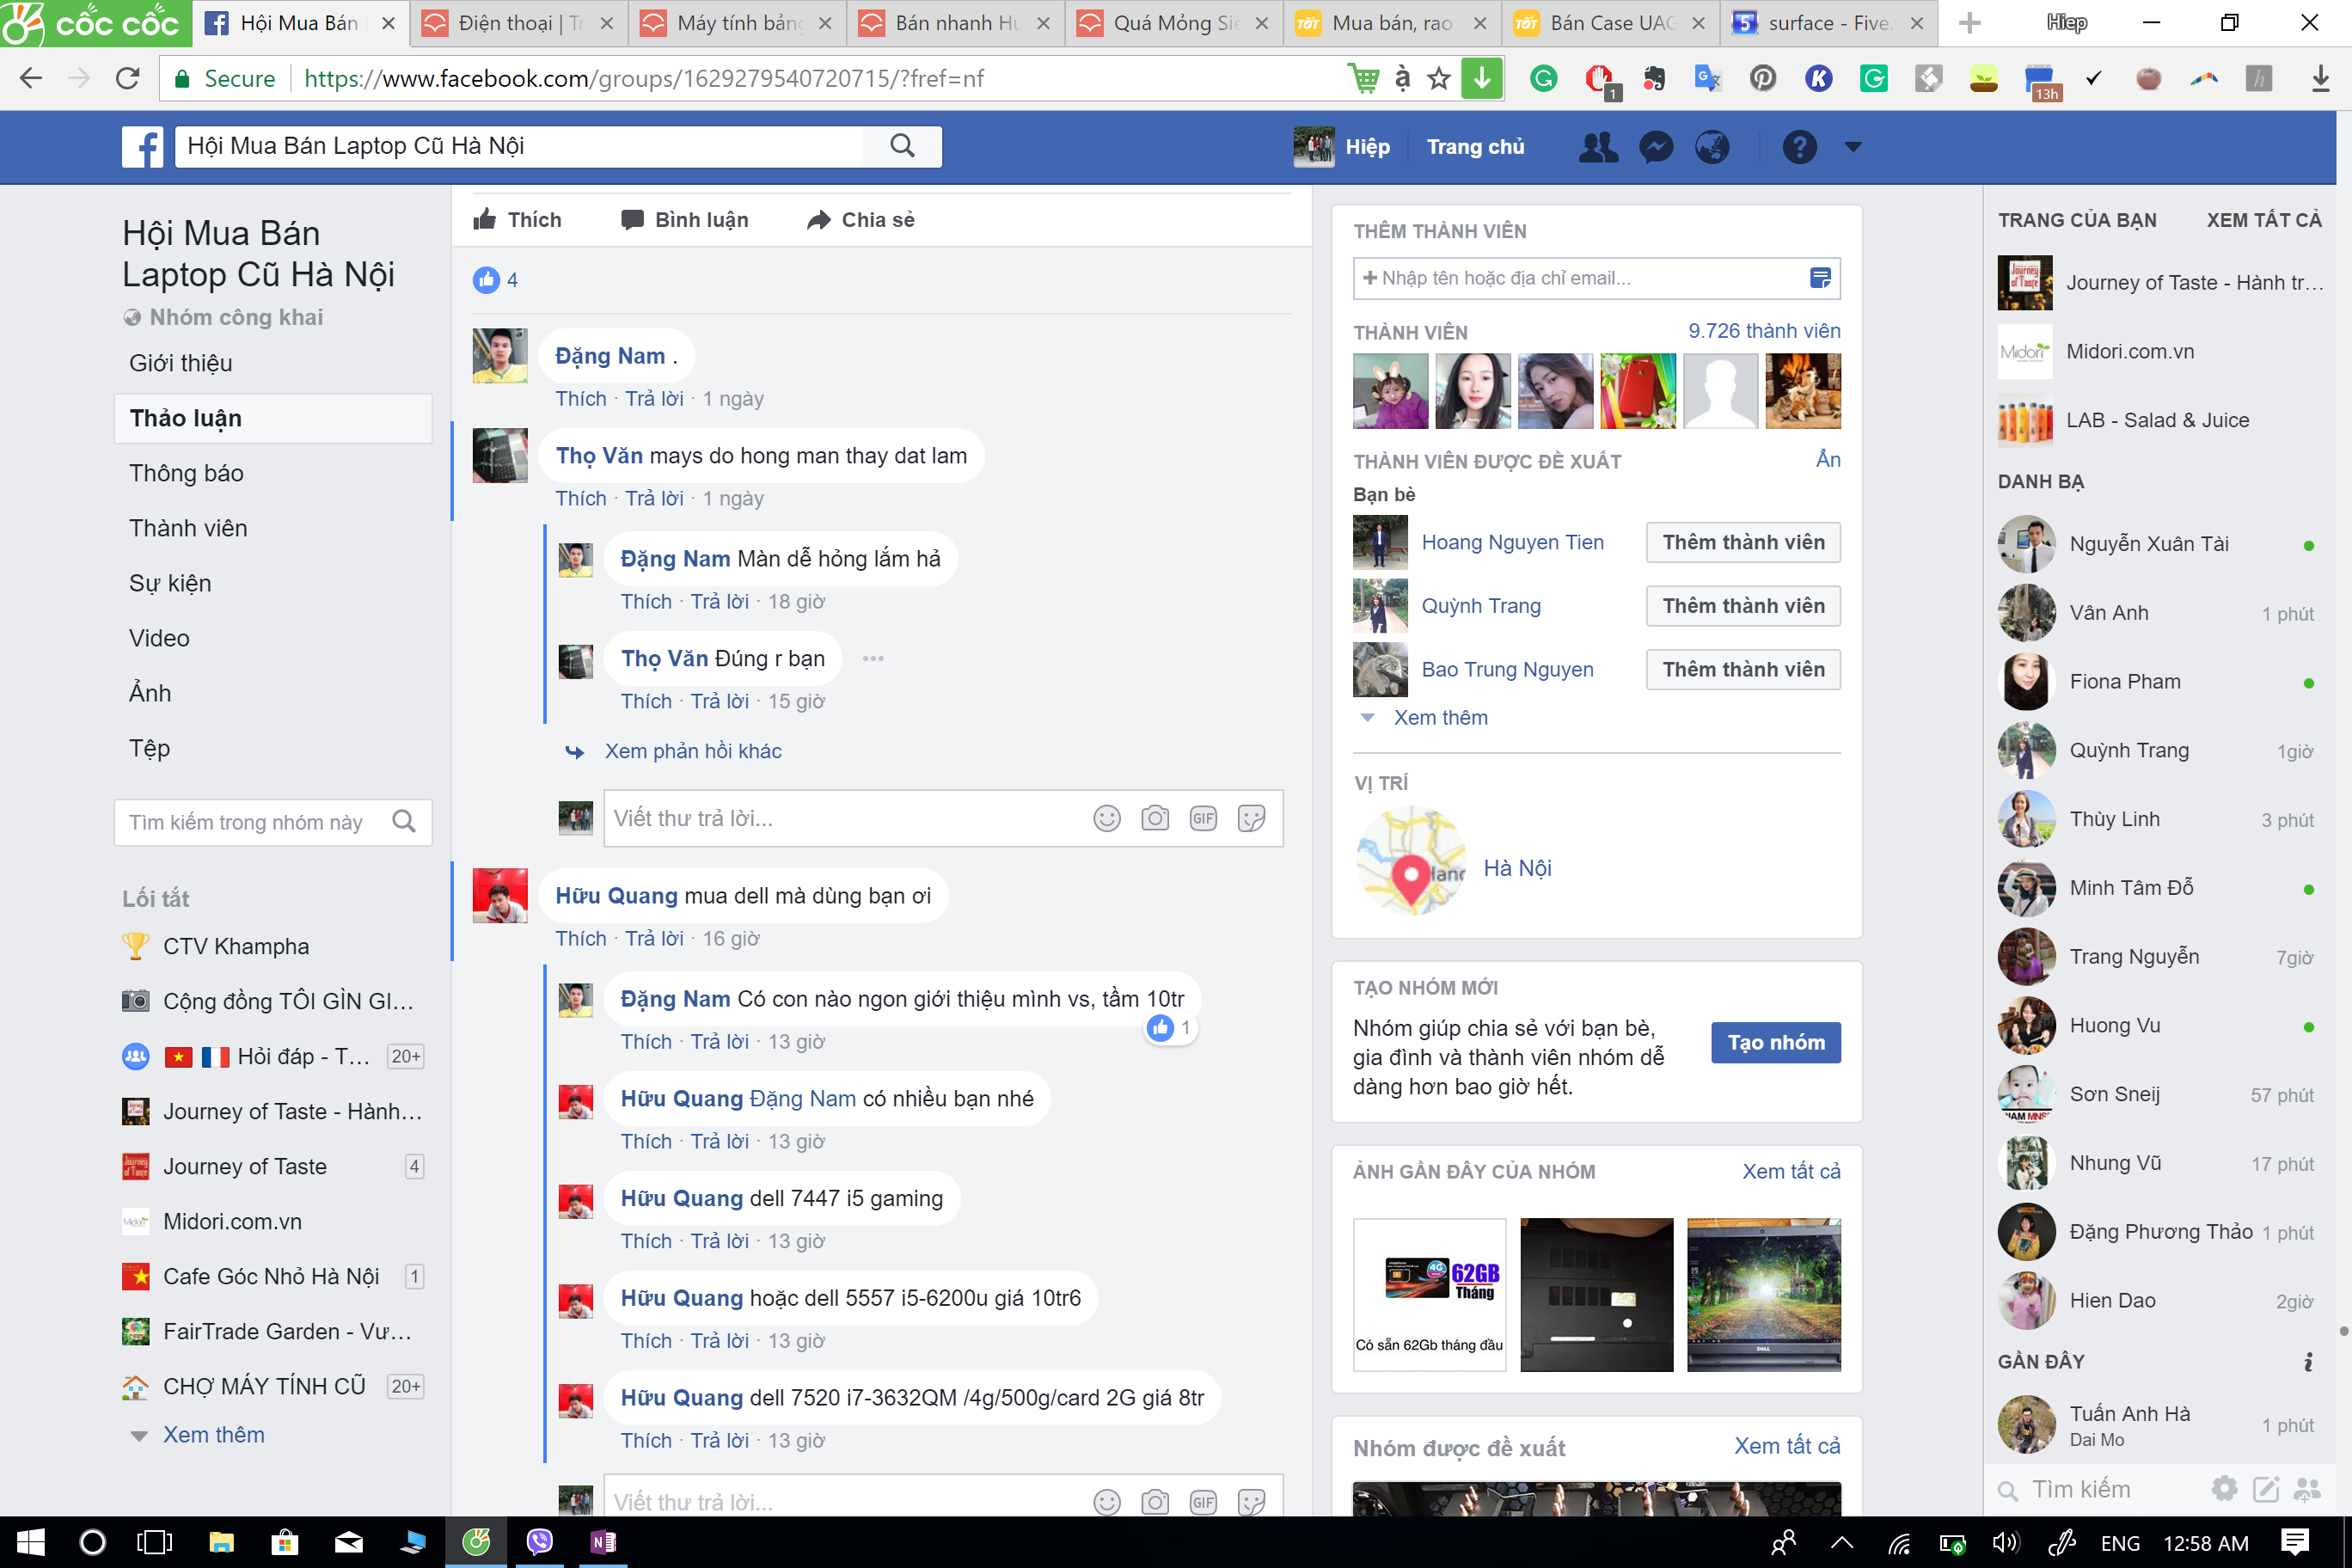Click the Tìm kiếm trong nhóm này search box

(273, 822)
